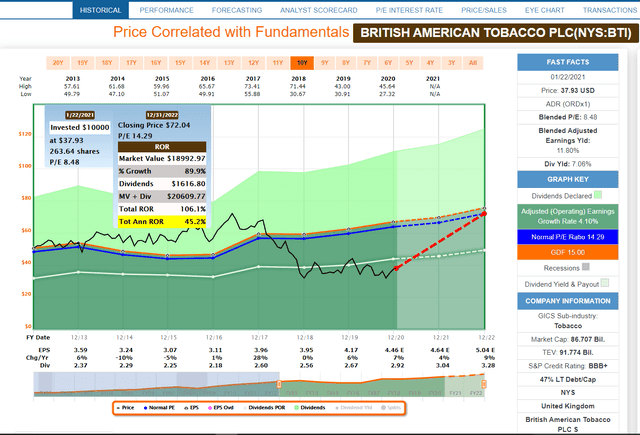640x435 pixels.
Task: Toggle the EPS legend entry
Action: click(x=191, y=408)
